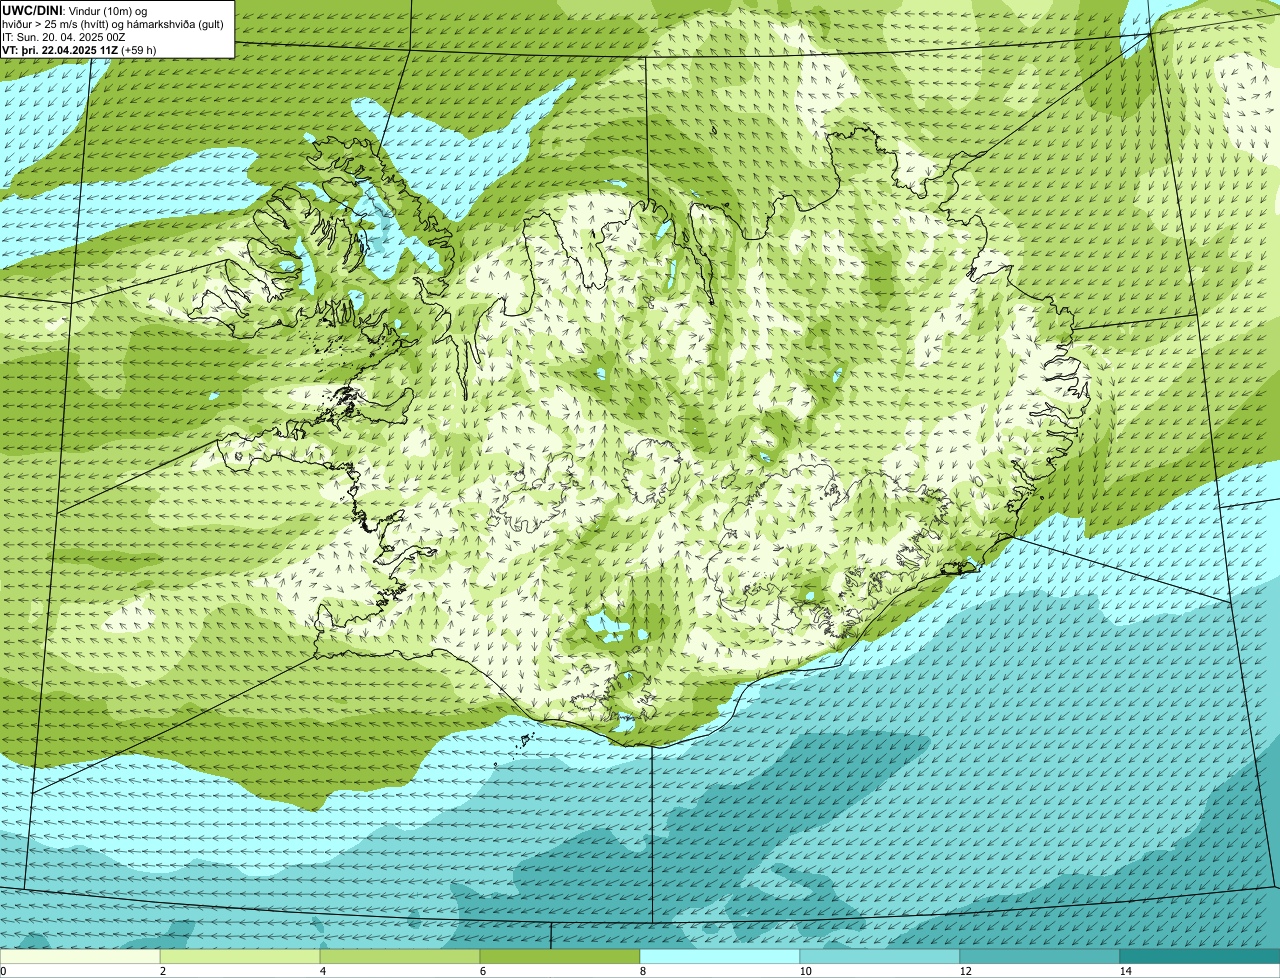Click the legend scale label "2"
The image size is (1280, 978).
click(x=163, y=971)
